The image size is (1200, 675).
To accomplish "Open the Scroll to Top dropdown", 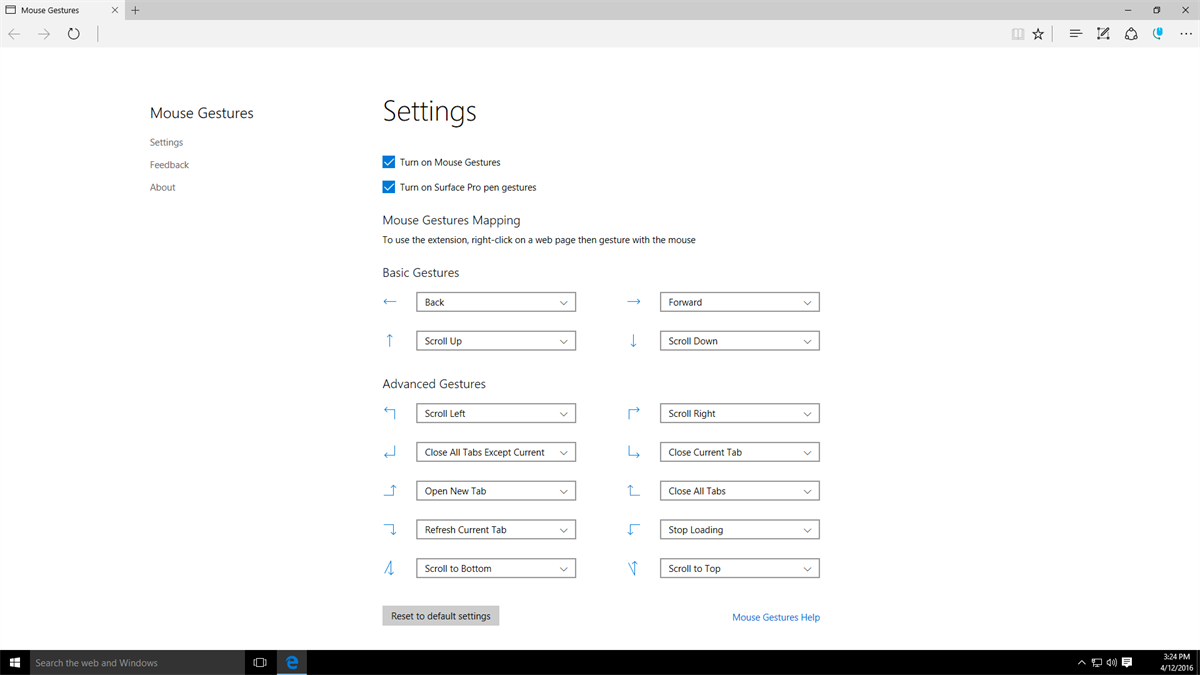I will (740, 568).
